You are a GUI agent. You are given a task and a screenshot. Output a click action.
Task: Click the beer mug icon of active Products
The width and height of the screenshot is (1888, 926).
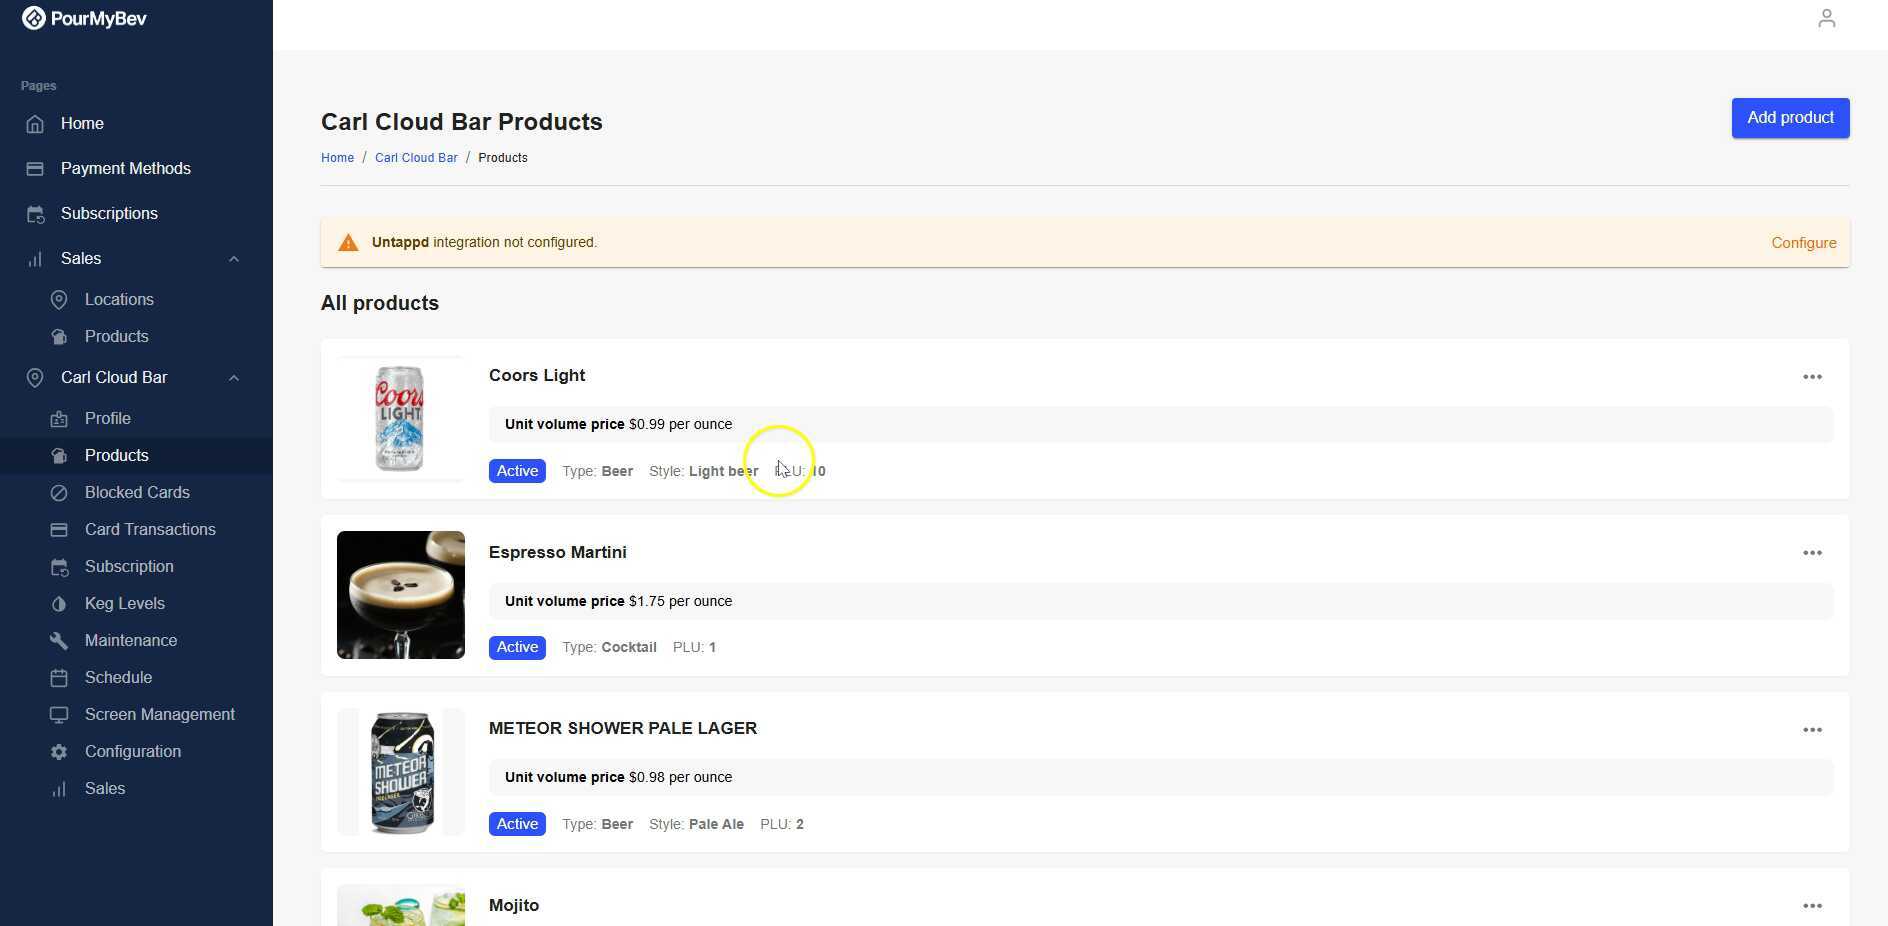59,456
